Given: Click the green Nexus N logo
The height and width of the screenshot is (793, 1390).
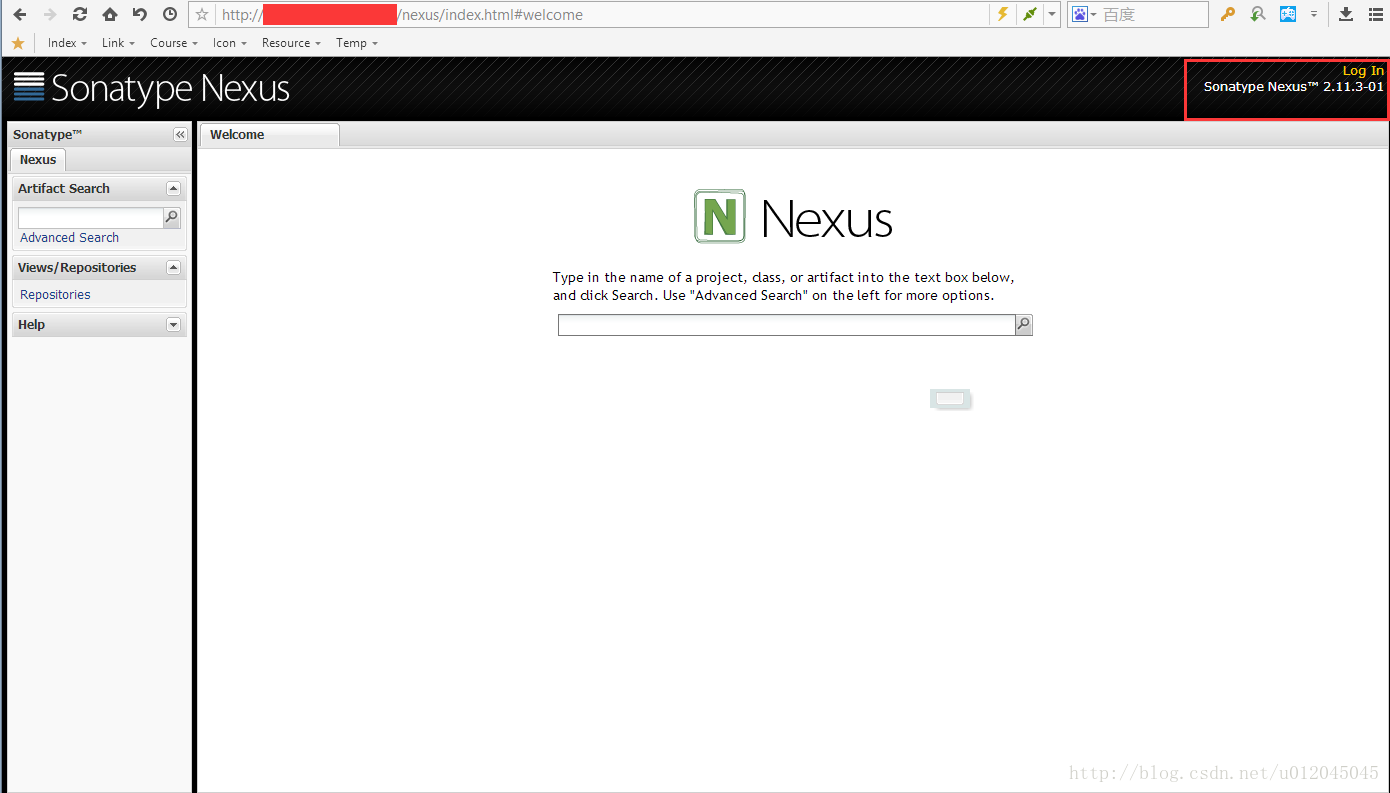Looking at the screenshot, I should pyautogui.click(x=720, y=216).
